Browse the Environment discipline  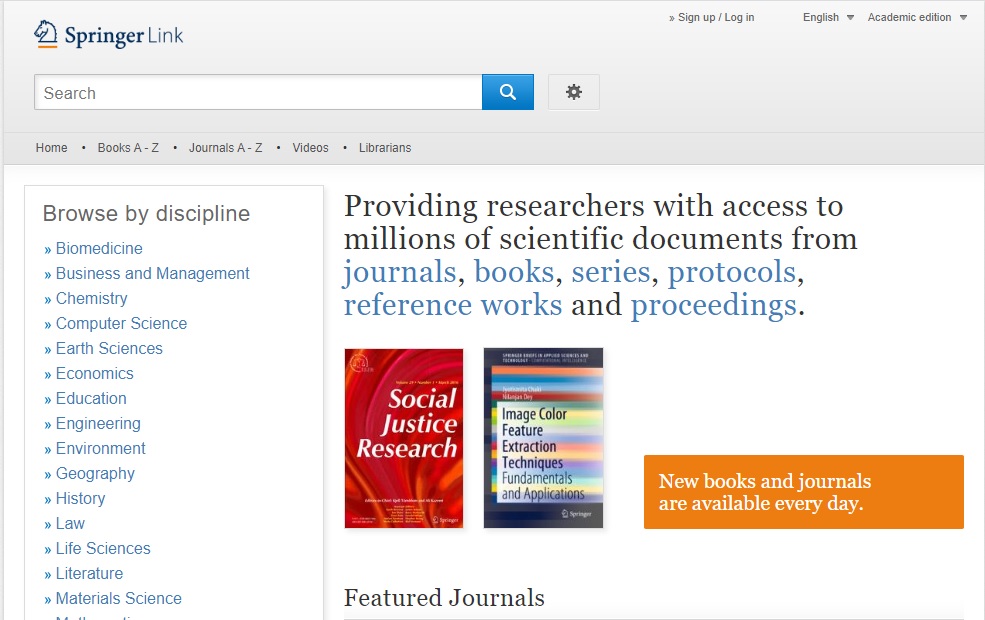pyautogui.click(x=101, y=449)
